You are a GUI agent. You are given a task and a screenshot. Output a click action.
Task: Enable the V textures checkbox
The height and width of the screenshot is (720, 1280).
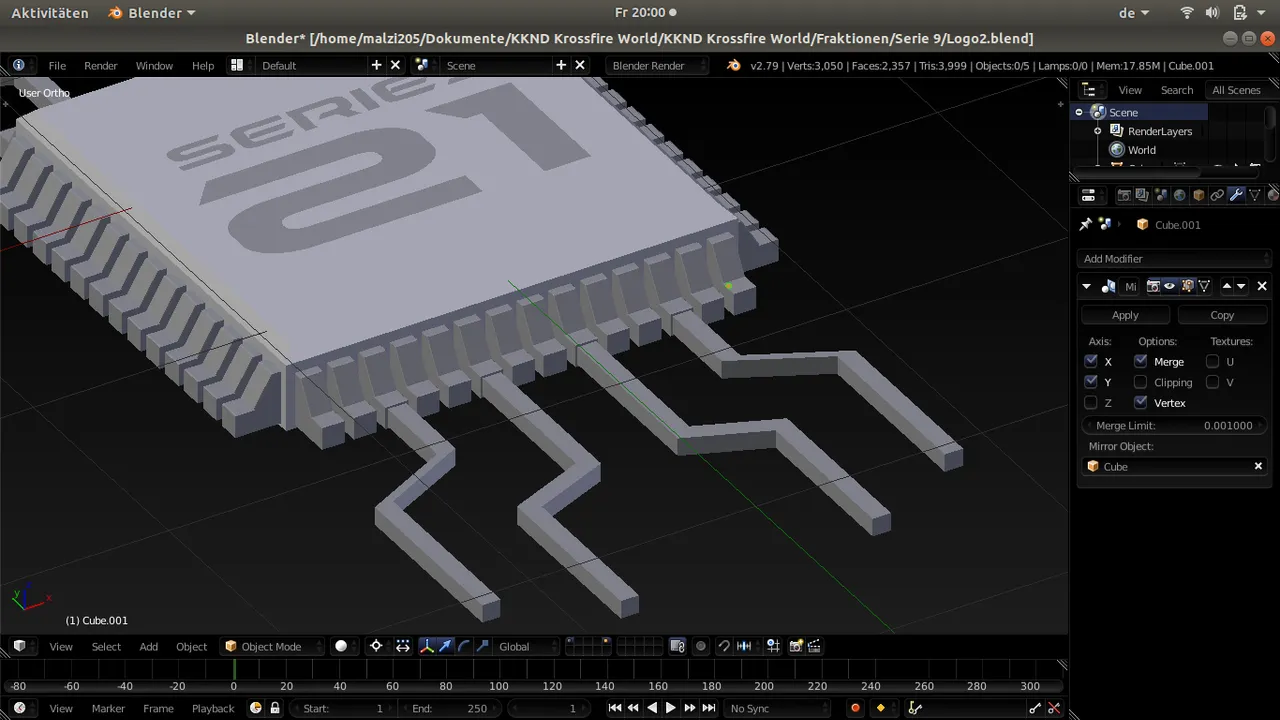point(1213,382)
